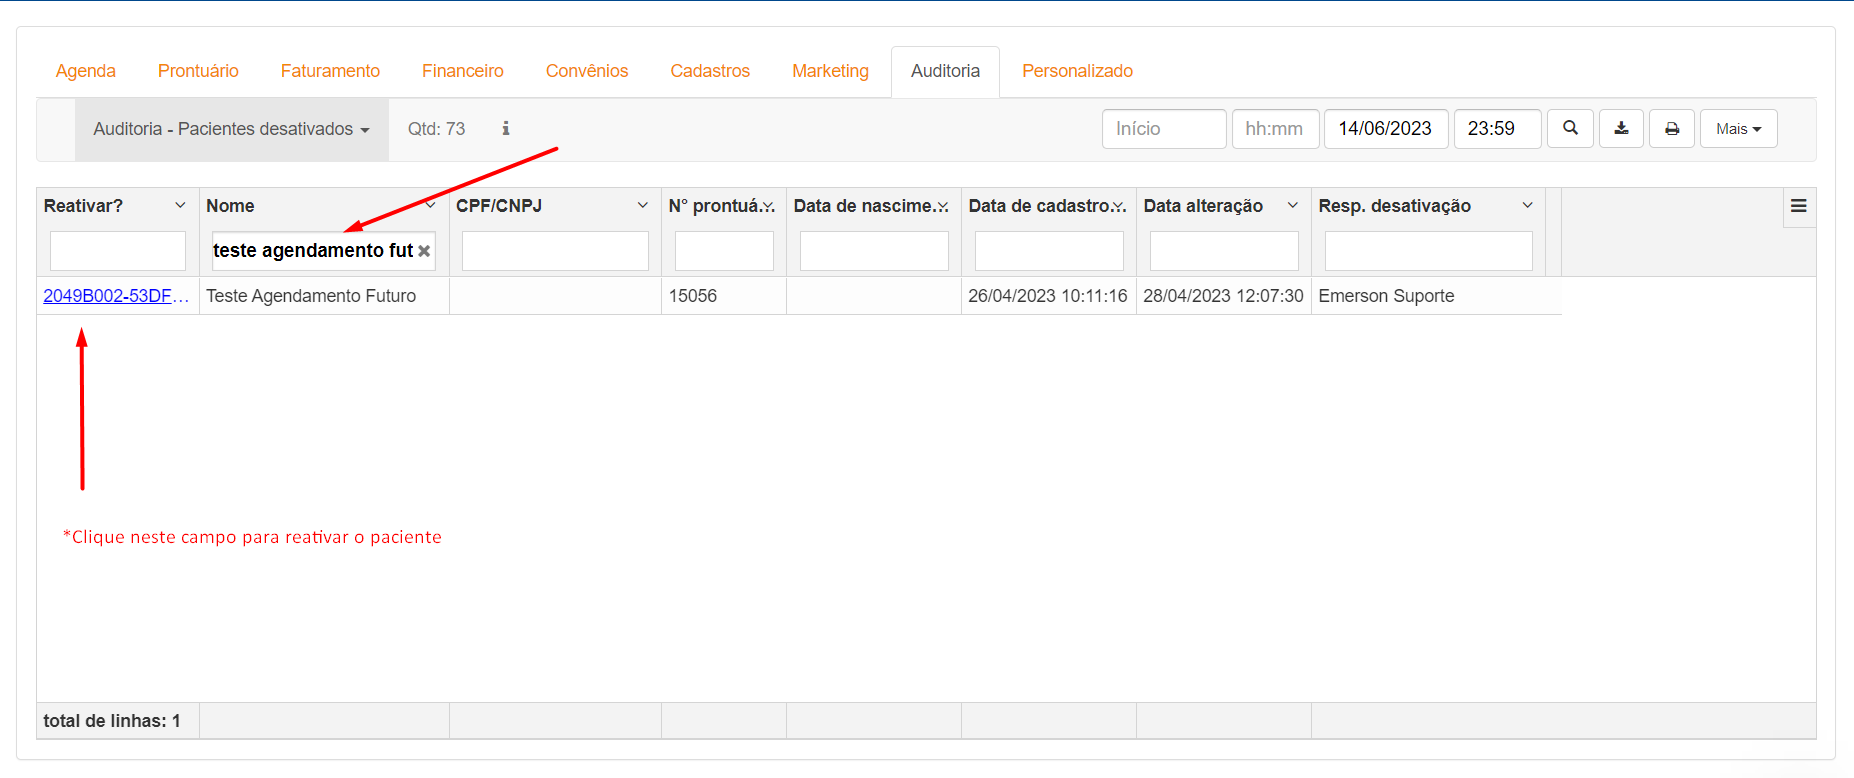This screenshot has width=1854, height=778.
Task: Select the Teste Agendamento Futuro name cell
Action: pos(324,296)
